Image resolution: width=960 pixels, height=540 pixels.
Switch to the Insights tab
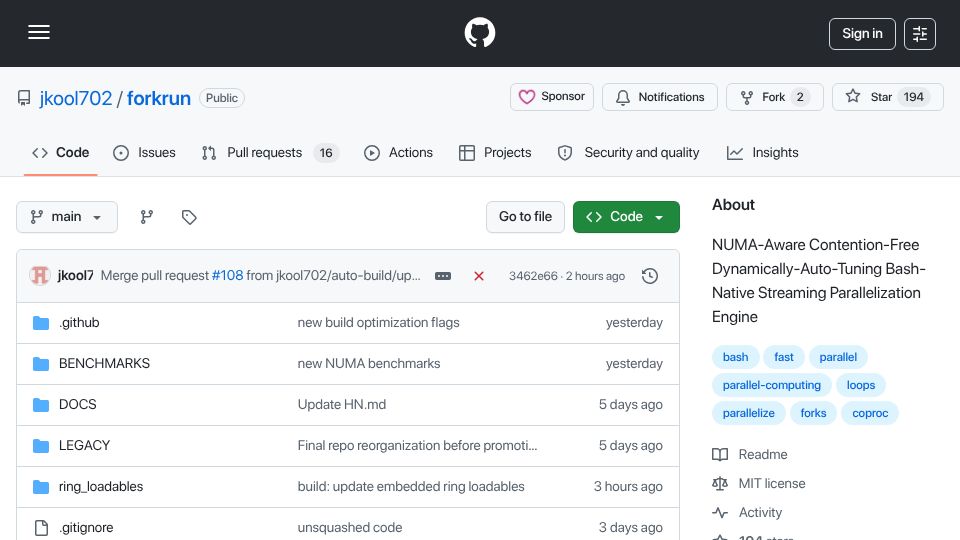pyautogui.click(x=762, y=152)
